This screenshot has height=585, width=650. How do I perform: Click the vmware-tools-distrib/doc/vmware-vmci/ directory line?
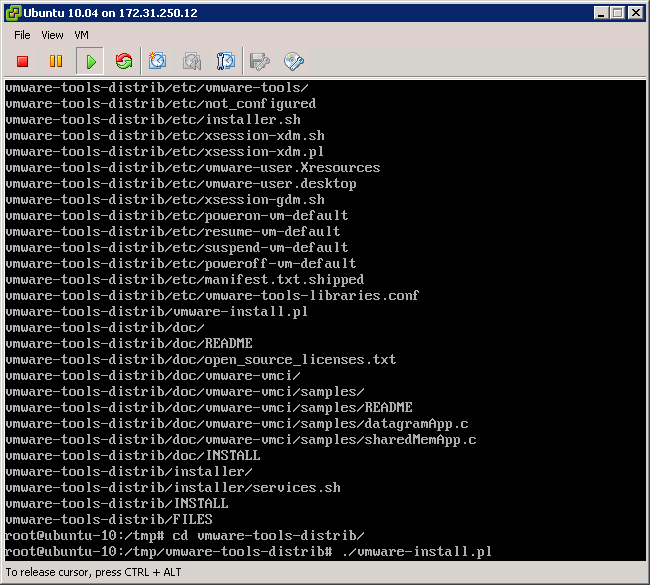click(x=153, y=375)
